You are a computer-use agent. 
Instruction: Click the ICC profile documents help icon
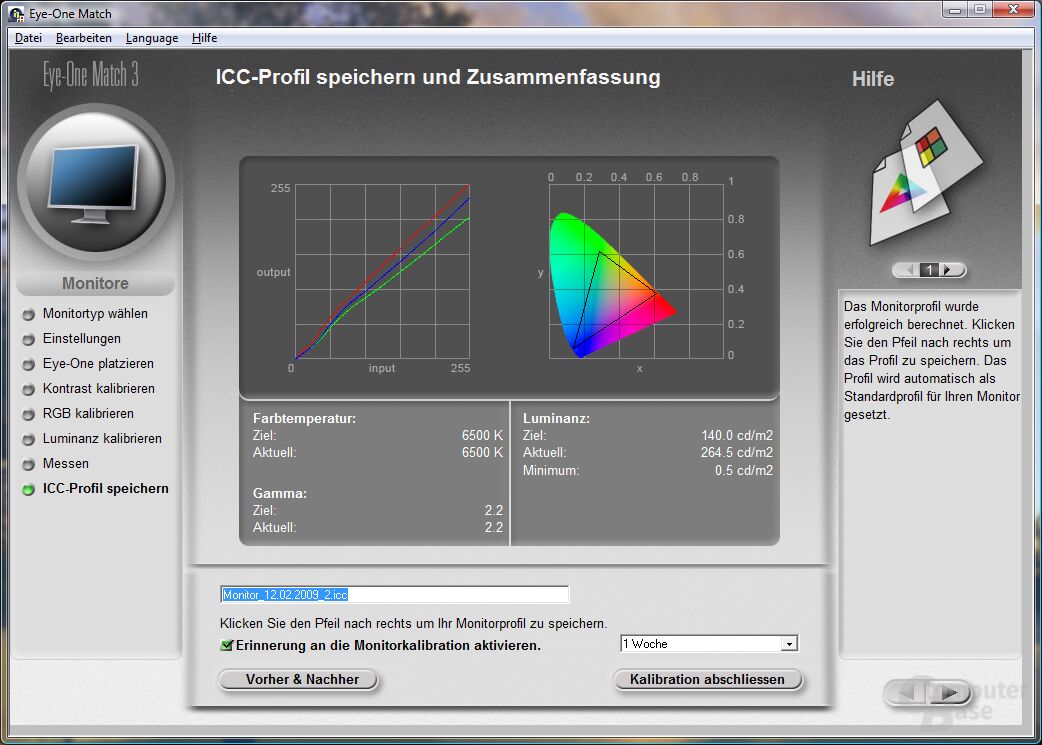click(926, 173)
